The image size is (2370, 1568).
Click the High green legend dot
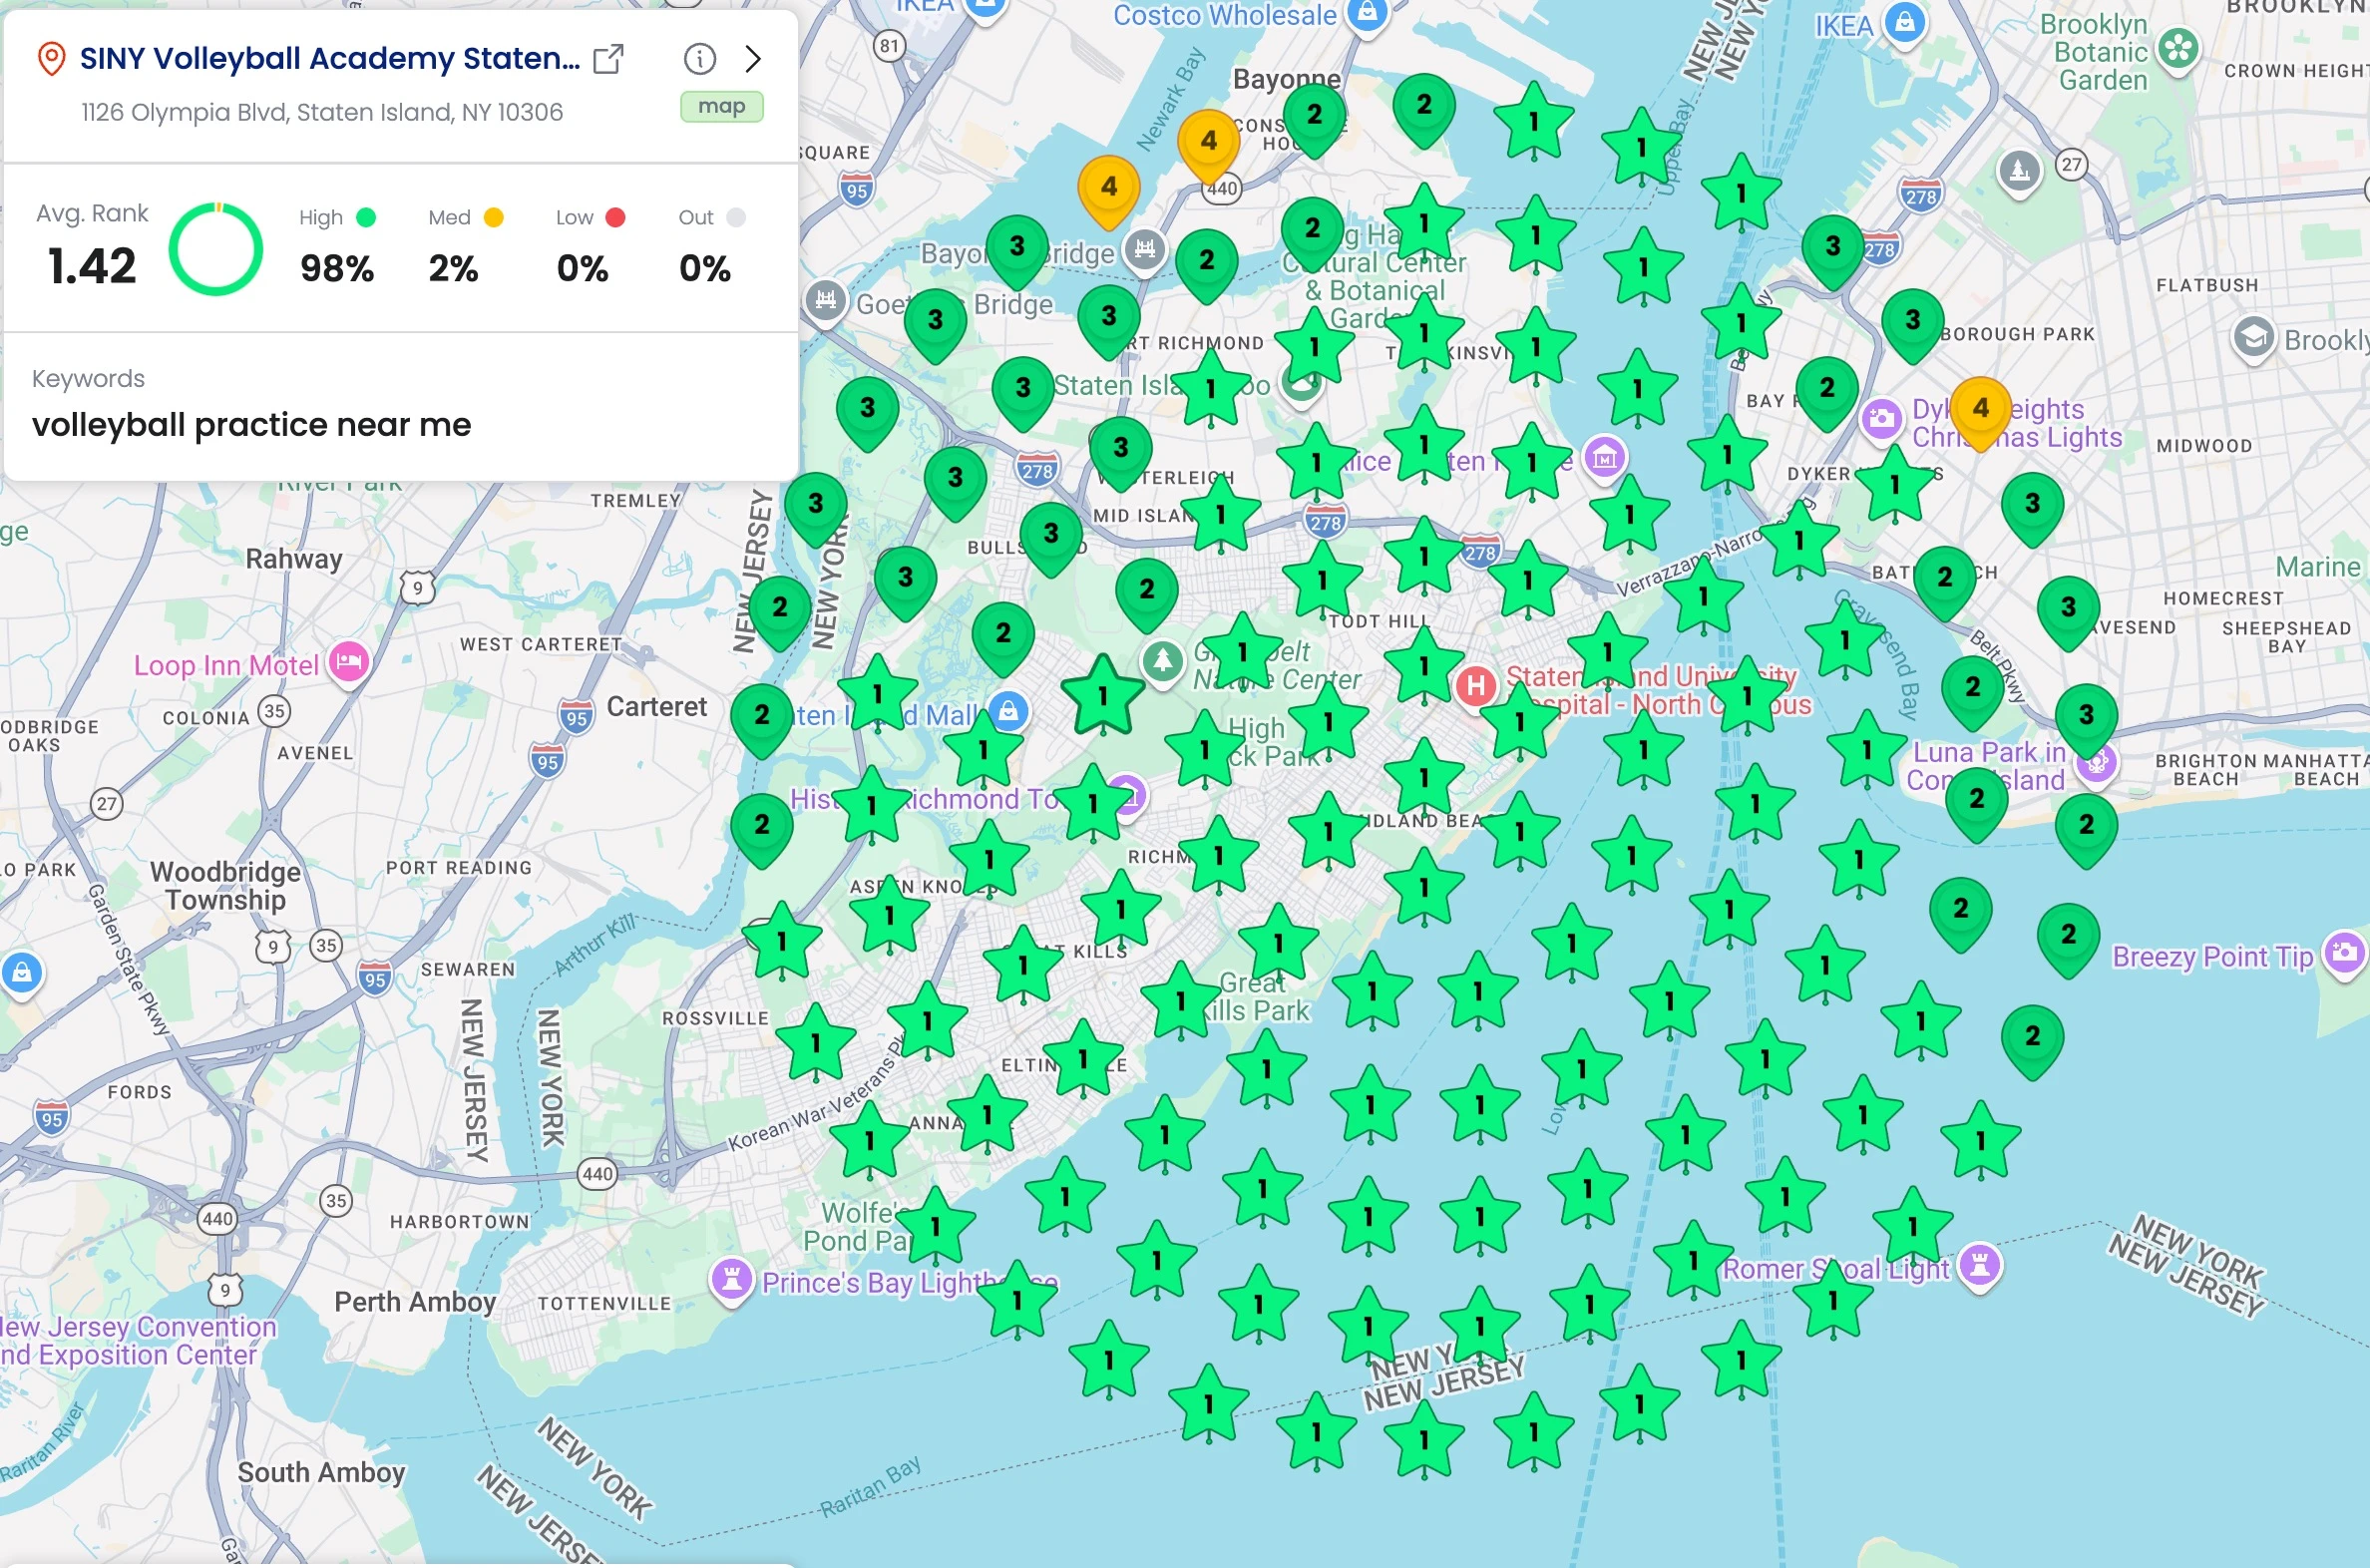[366, 217]
